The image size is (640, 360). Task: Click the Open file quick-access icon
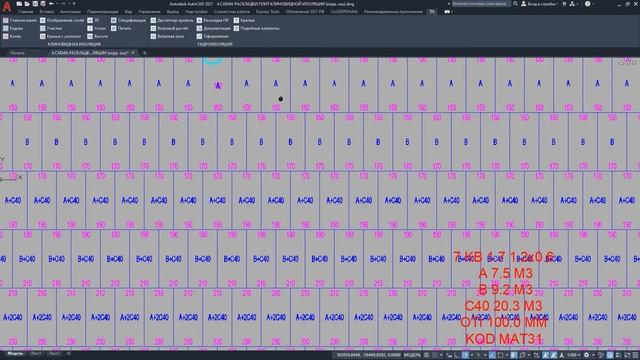click(27, 4)
